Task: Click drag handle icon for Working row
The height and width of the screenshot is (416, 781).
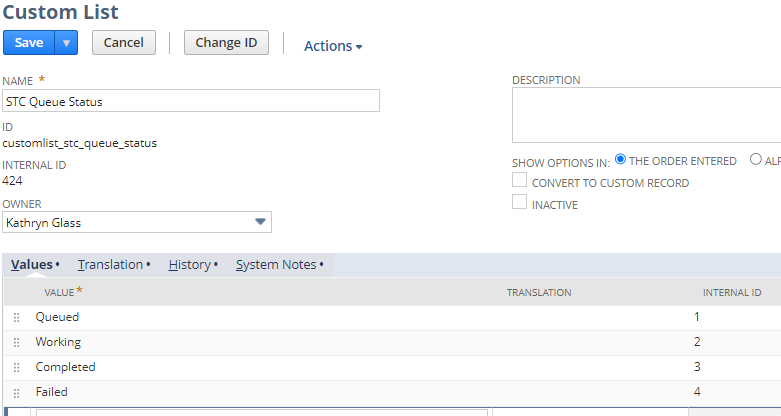Action: [x=16, y=343]
